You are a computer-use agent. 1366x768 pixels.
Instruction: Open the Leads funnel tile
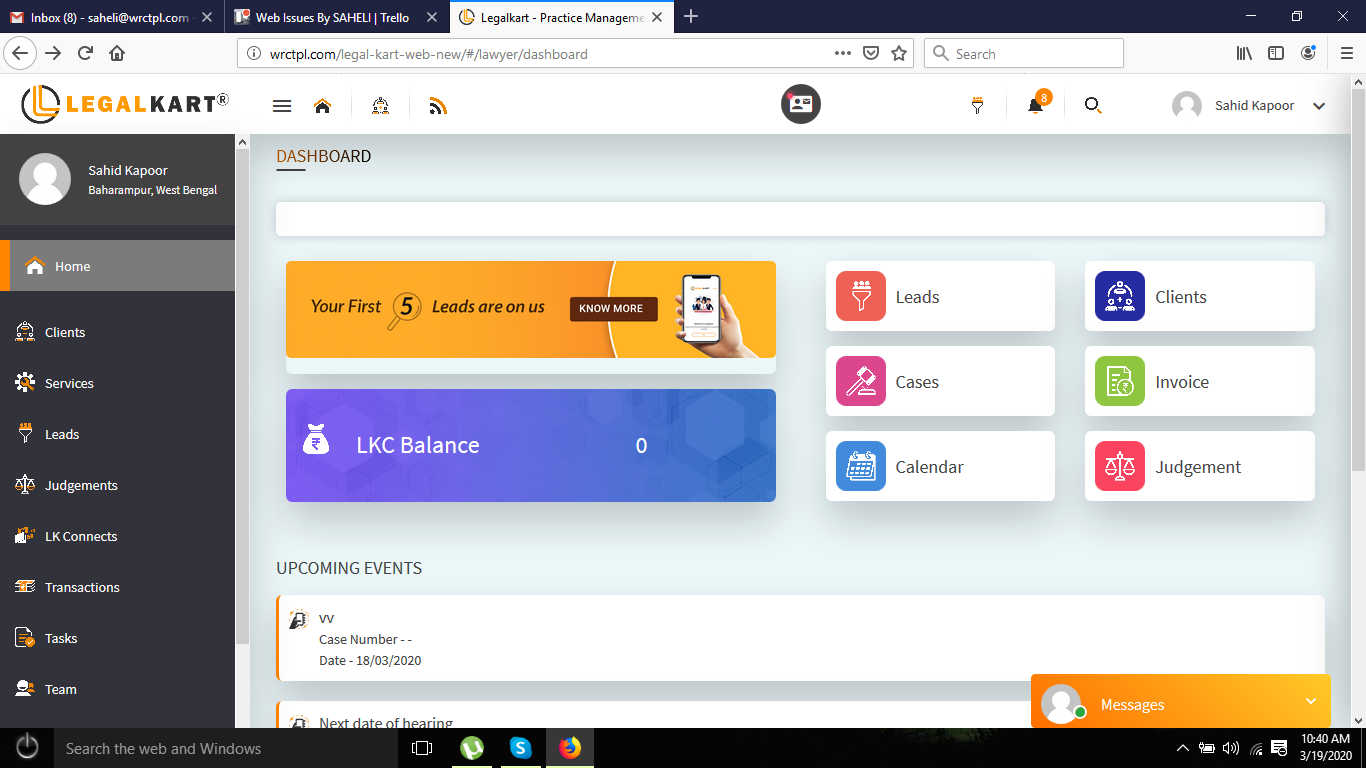coord(939,297)
